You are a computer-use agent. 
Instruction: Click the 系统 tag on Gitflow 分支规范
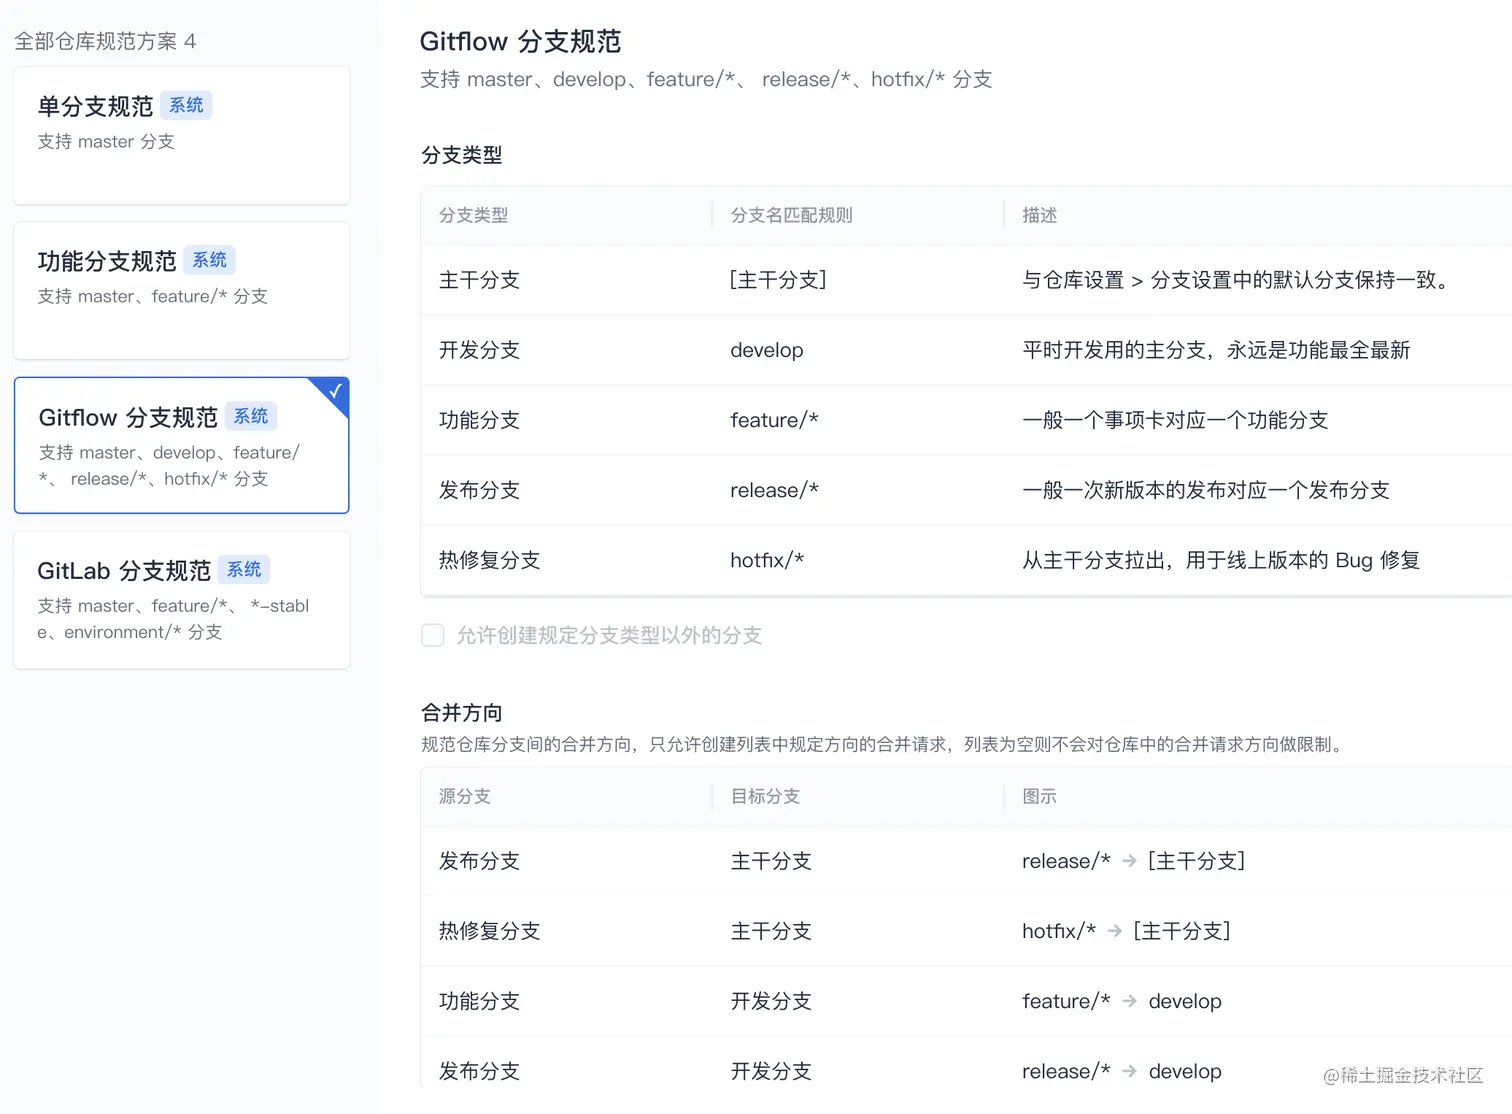click(251, 416)
